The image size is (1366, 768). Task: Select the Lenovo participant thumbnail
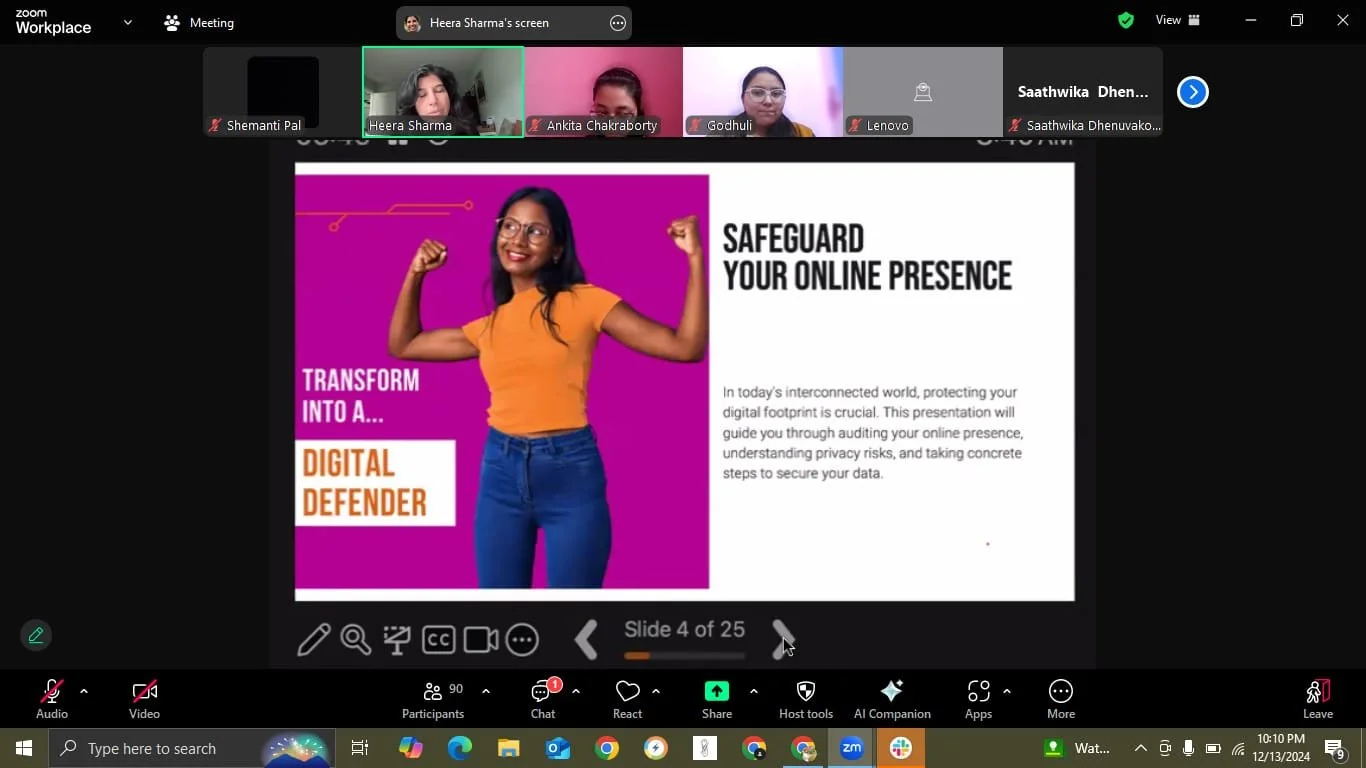click(923, 92)
